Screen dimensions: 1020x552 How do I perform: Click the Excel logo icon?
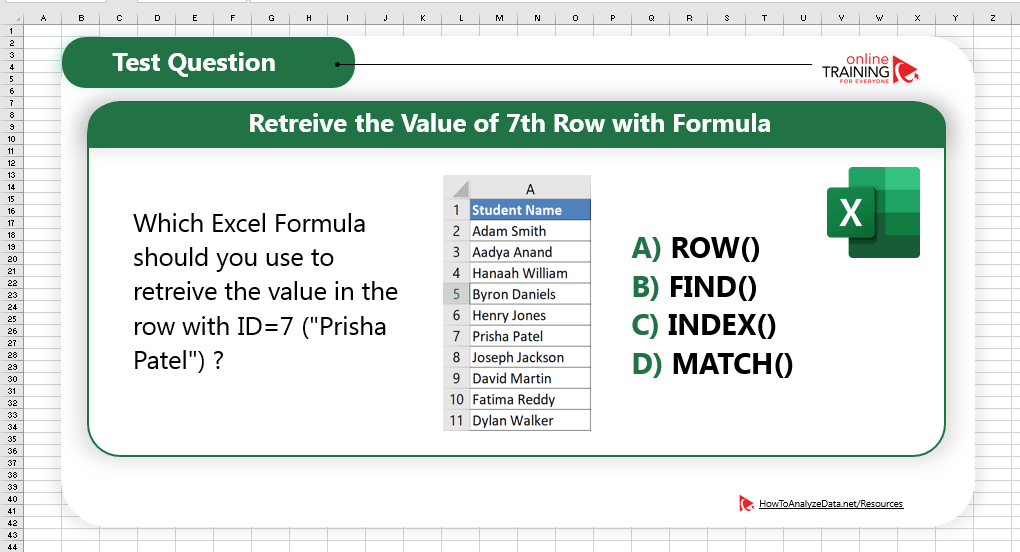(873, 213)
